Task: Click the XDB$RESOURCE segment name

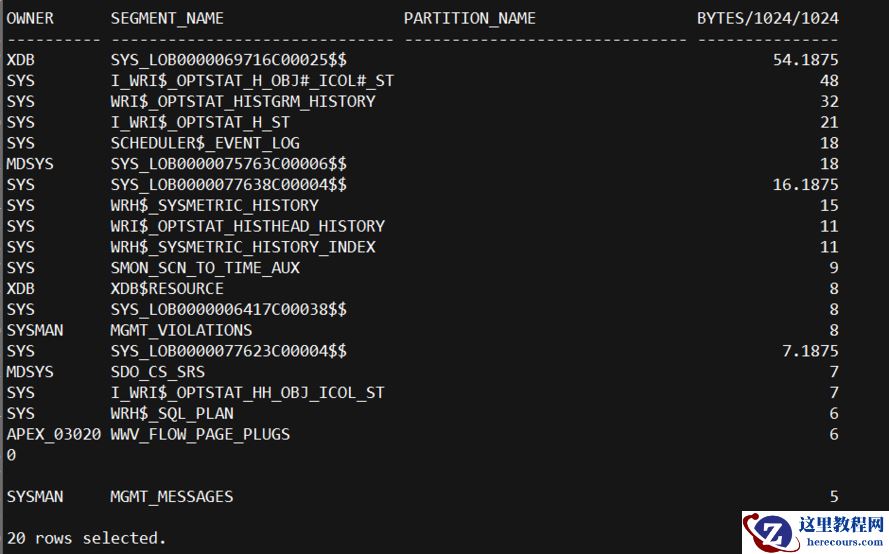Action: [167, 288]
